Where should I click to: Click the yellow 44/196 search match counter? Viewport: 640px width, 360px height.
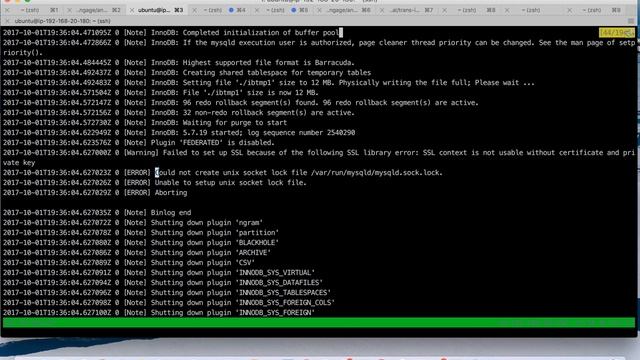(x=616, y=33)
